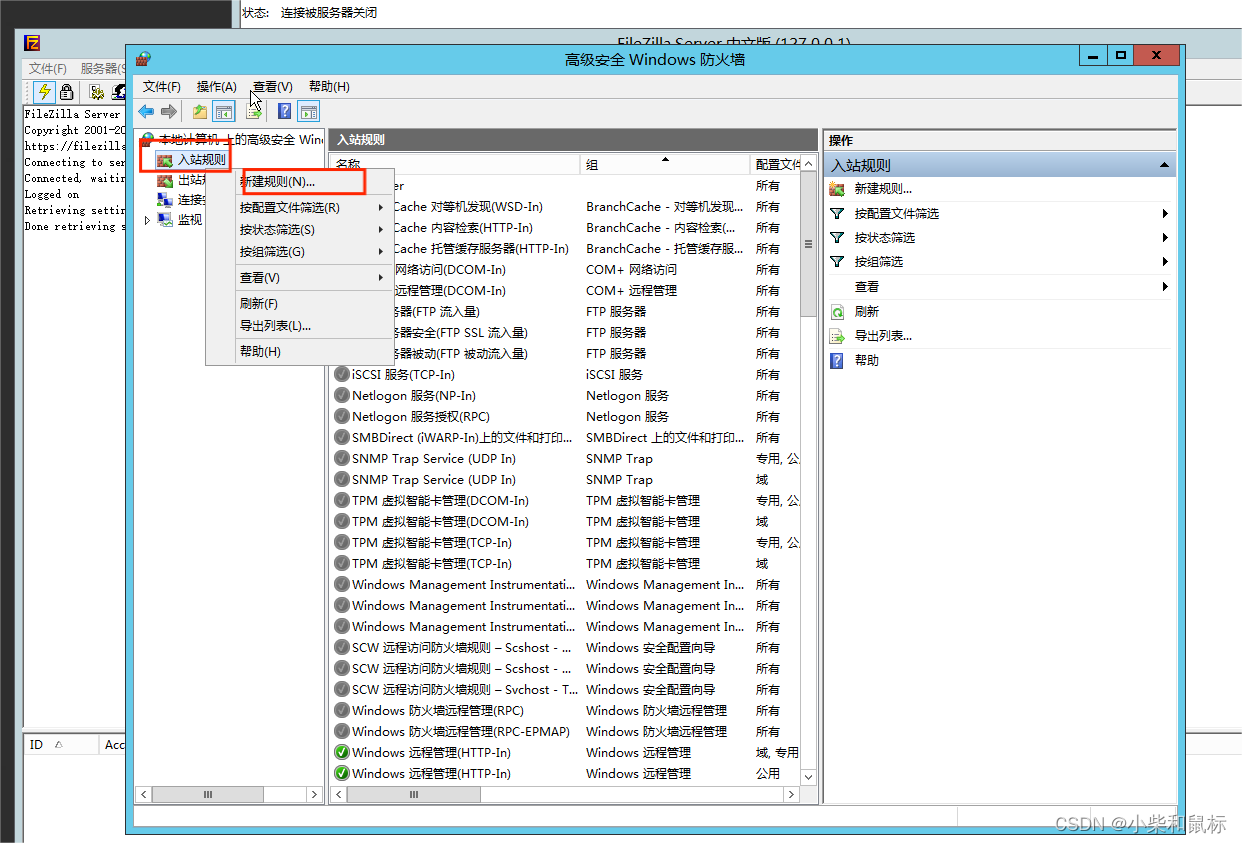Click the lightning bolt icon in the FileZilla Server toolbar
1242x843 pixels.
click(44, 92)
